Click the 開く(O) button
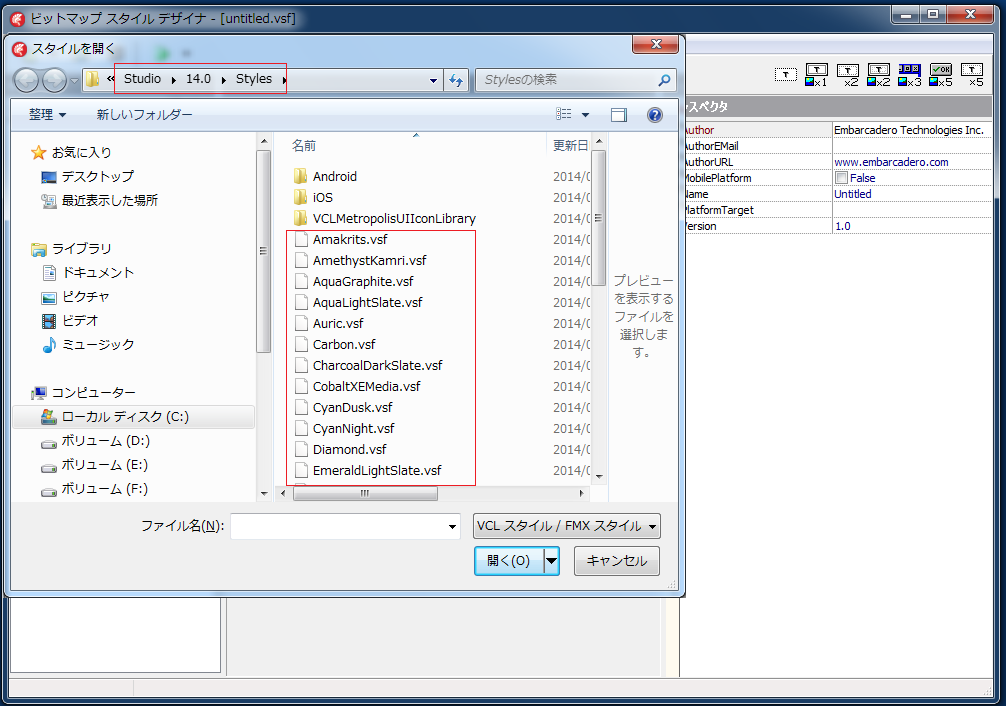This screenshot has height=706, width=1006. point(509,561)
